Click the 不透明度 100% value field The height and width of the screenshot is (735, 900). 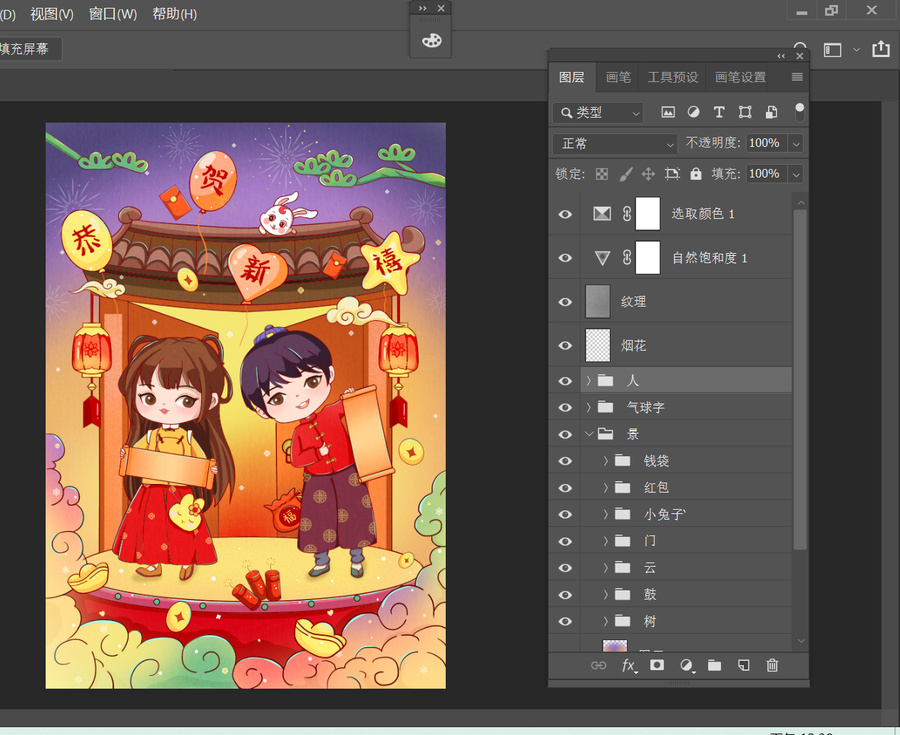coord(766,143)
